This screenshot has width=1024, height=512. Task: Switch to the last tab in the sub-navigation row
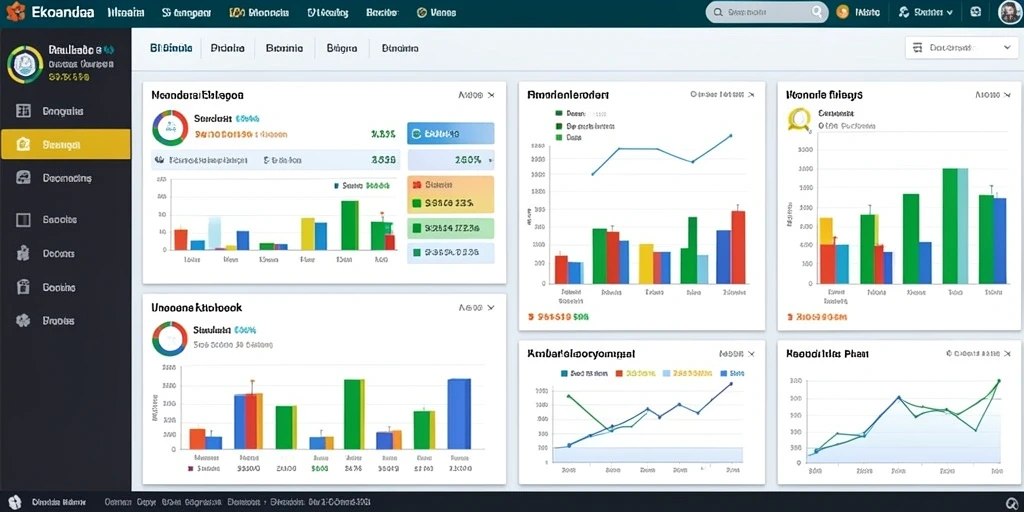[x=400, y=48]
